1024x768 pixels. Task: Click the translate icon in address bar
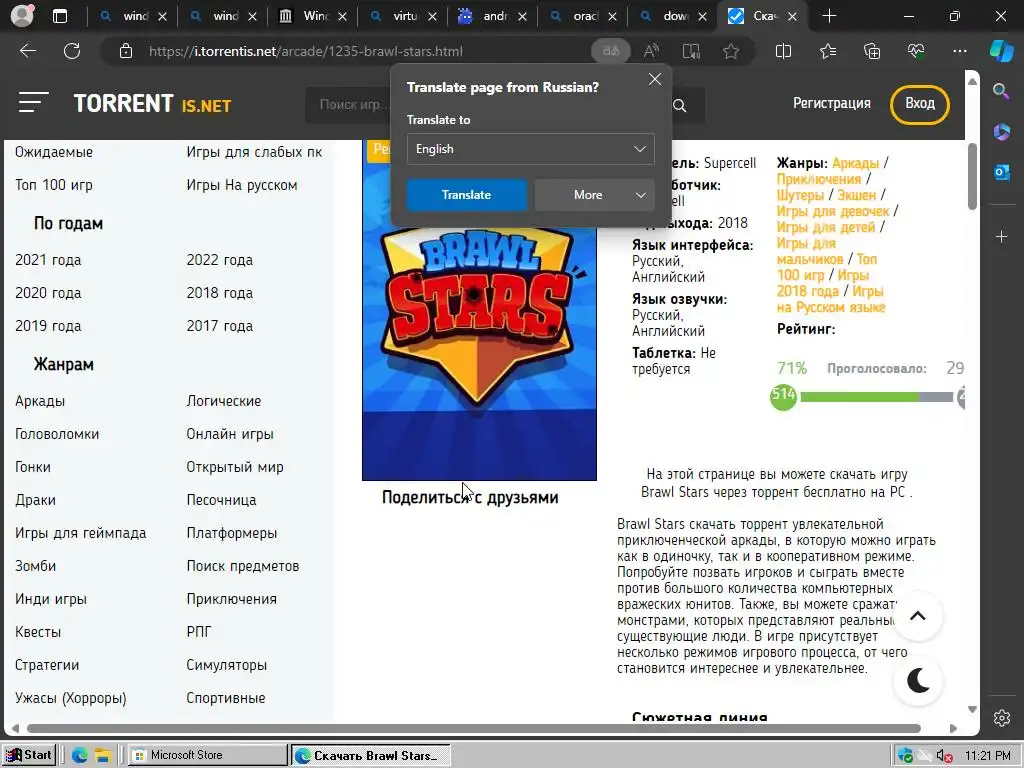[x=611, y=51]
